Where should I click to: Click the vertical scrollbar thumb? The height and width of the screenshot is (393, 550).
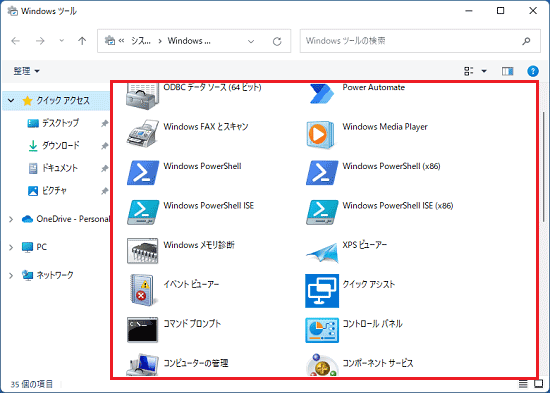point(543,167)
